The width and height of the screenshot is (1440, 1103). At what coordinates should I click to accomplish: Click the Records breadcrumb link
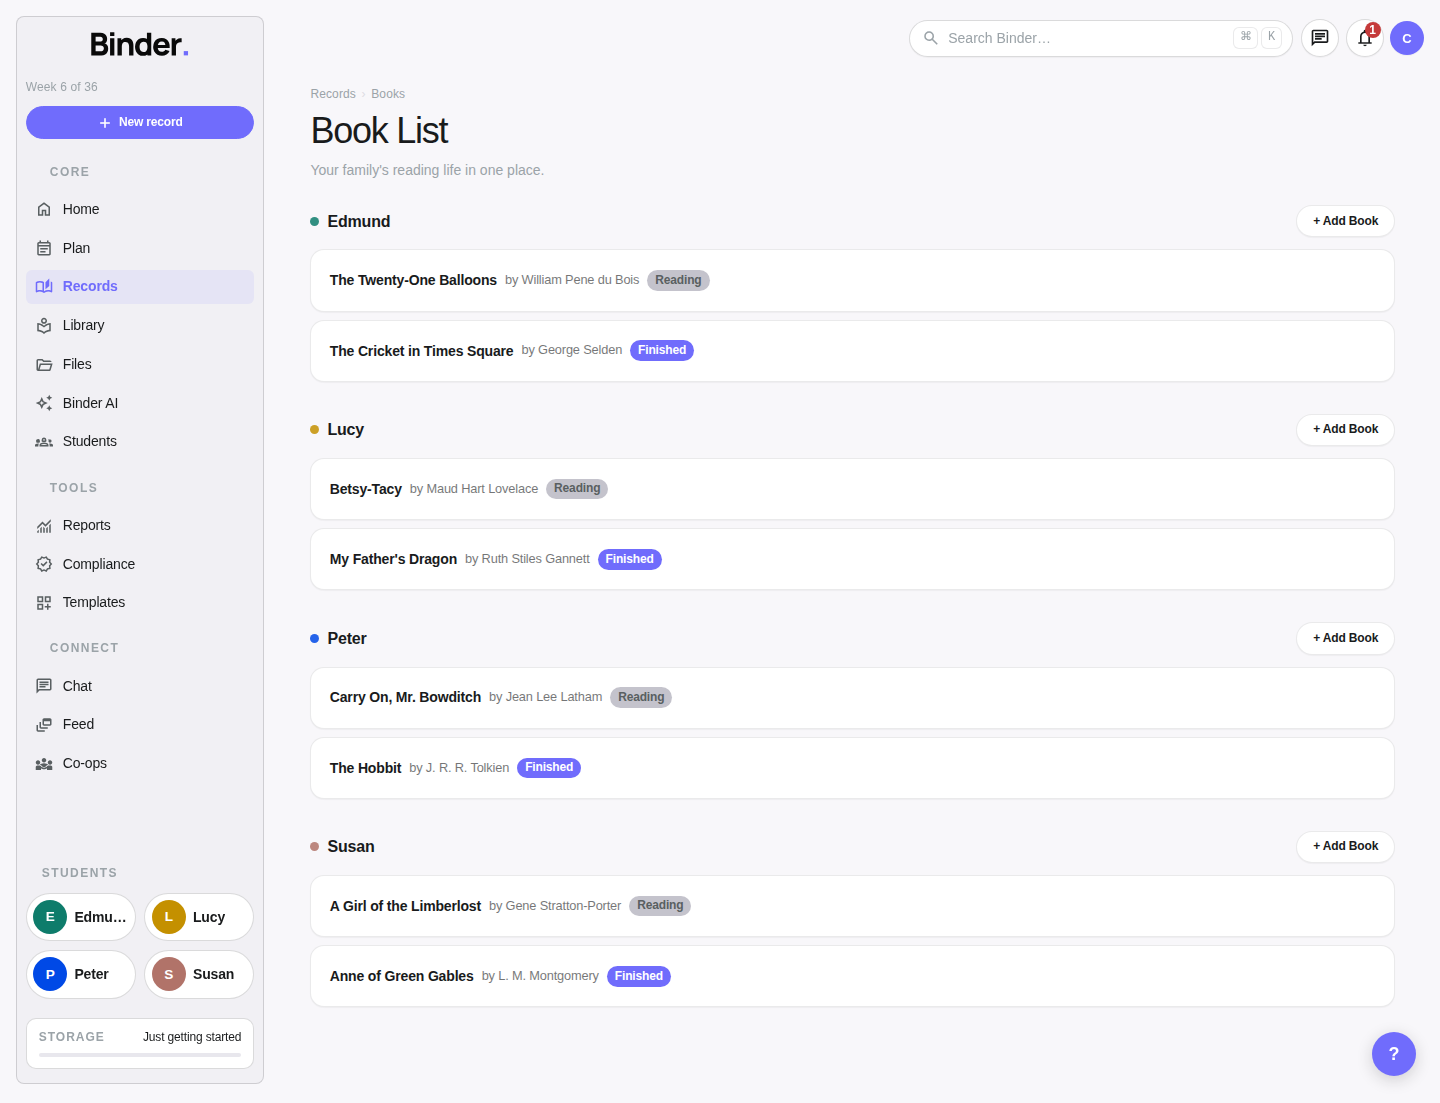click(333, 94)
